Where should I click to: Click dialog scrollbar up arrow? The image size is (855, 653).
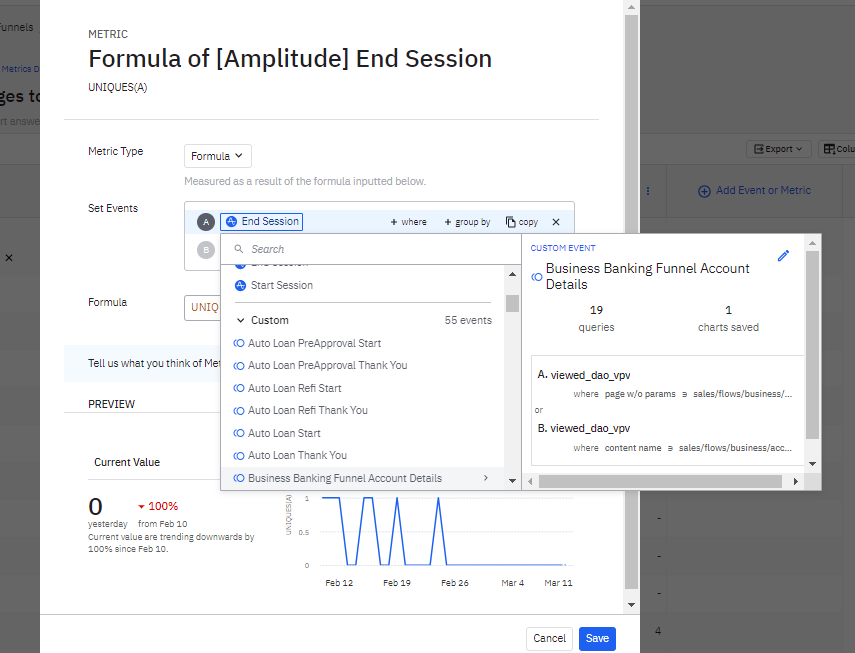tap(631, 7)
